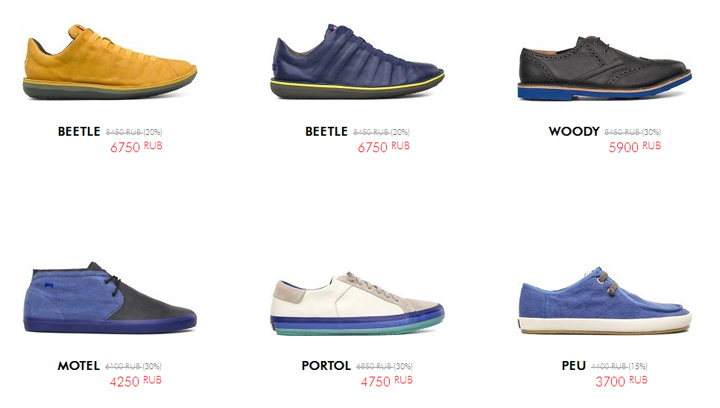Click the crossed-out 6850 RUB Portol price

pos(374,366)
